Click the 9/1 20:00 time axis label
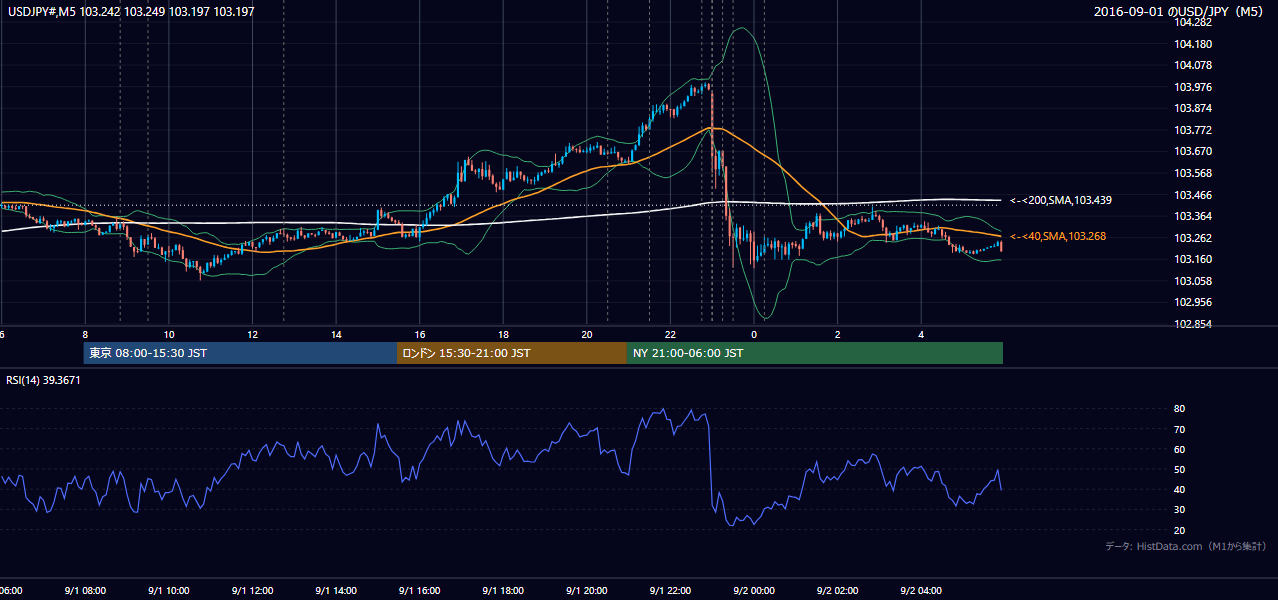1278x600 pixels. (x=587, y=590)
